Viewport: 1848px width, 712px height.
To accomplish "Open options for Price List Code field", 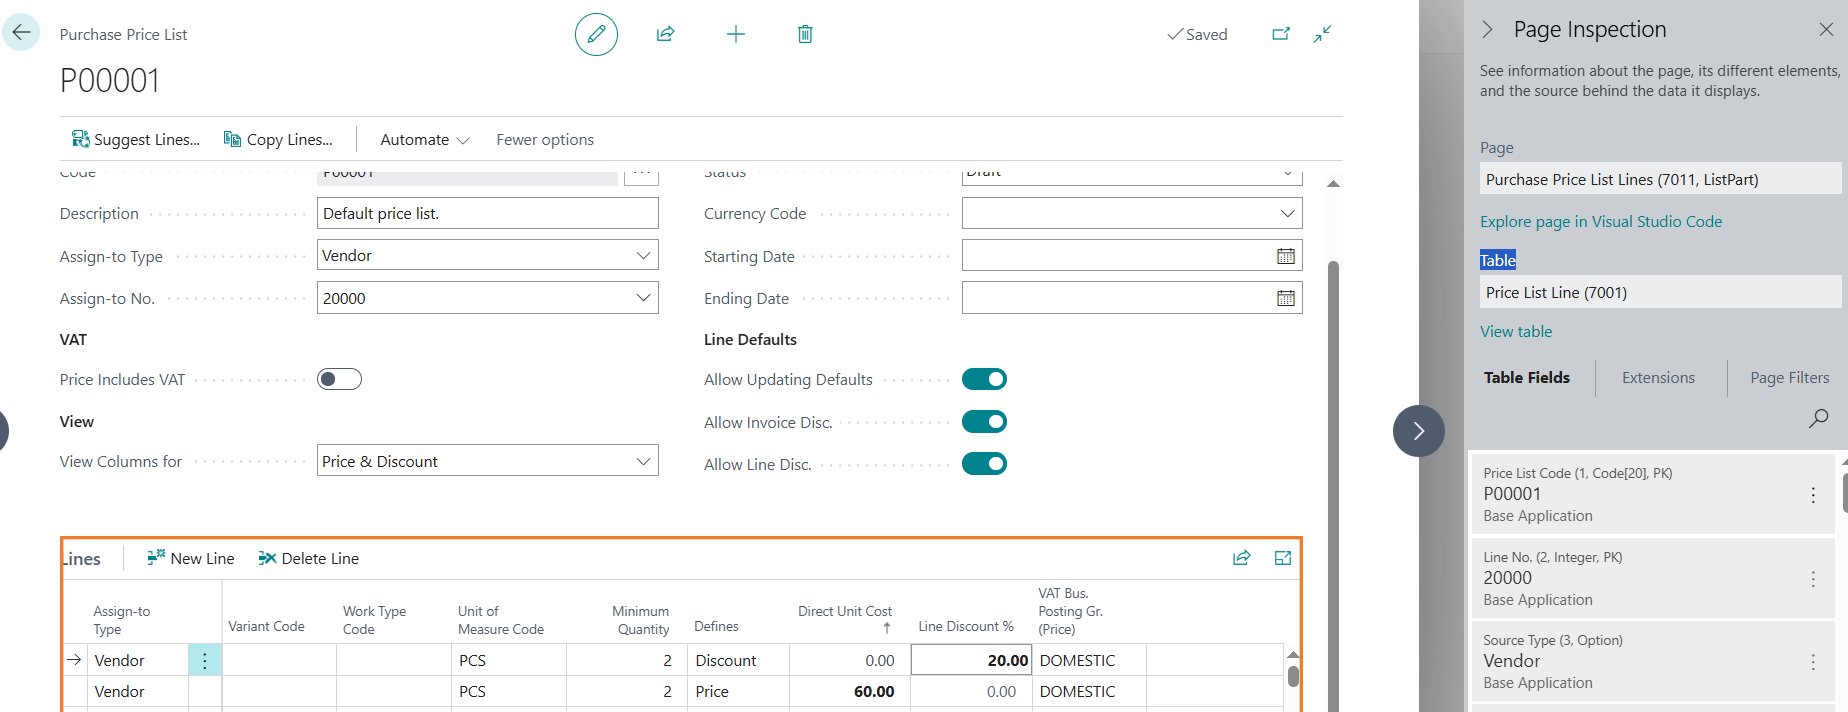I will [x=1813, y=495].
